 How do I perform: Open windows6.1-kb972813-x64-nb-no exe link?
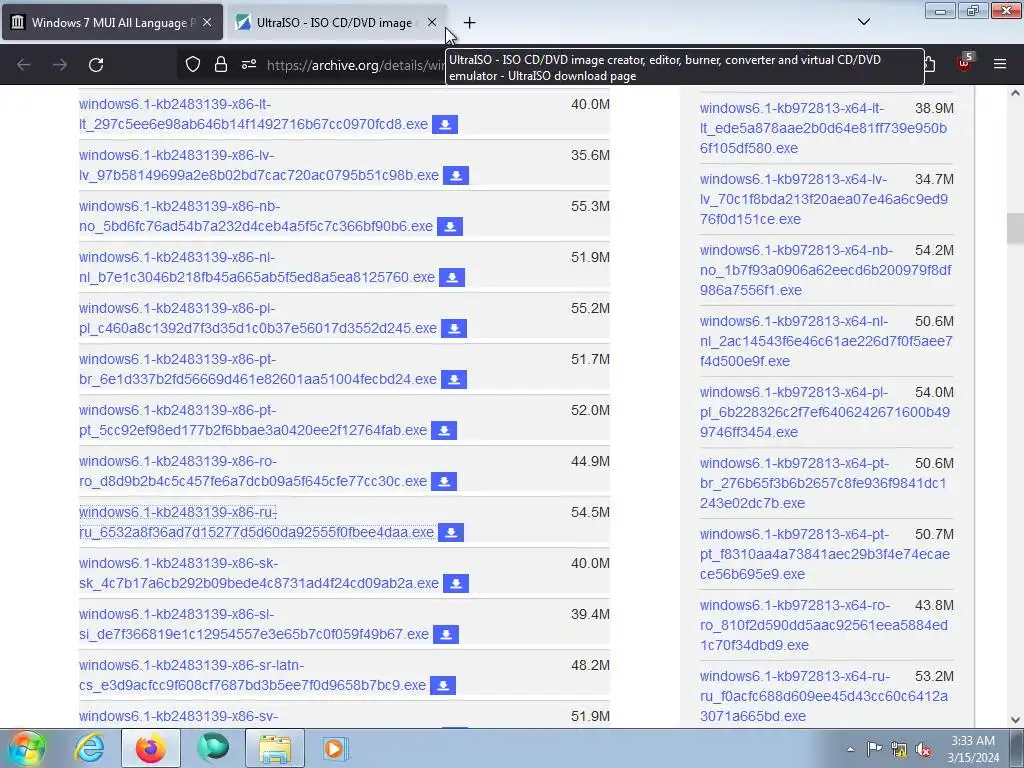pos(825,270)
